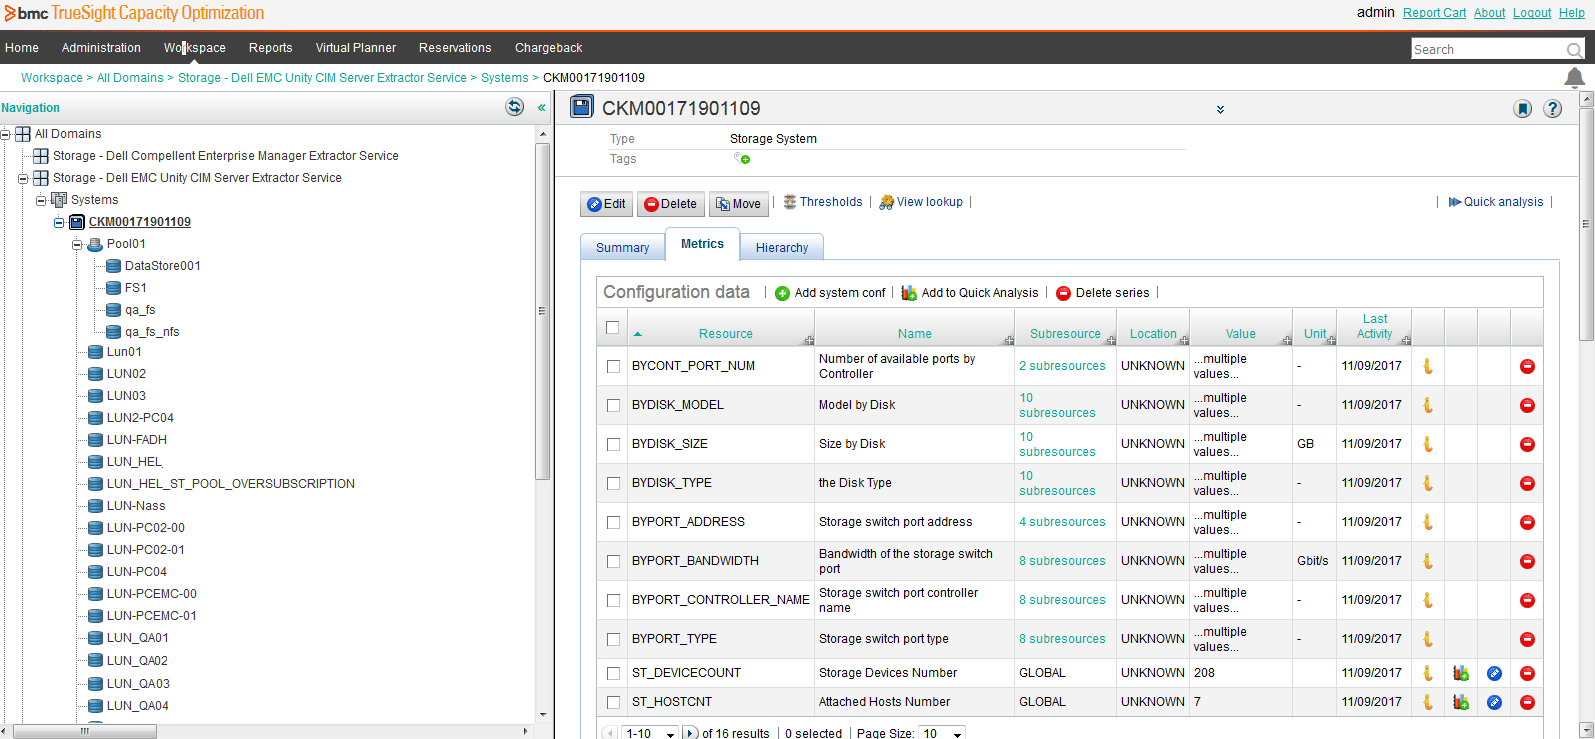The width and height of the screenshot is (1595, 739).
Task: Open the Chargeback menu
Action: (548, 48)
